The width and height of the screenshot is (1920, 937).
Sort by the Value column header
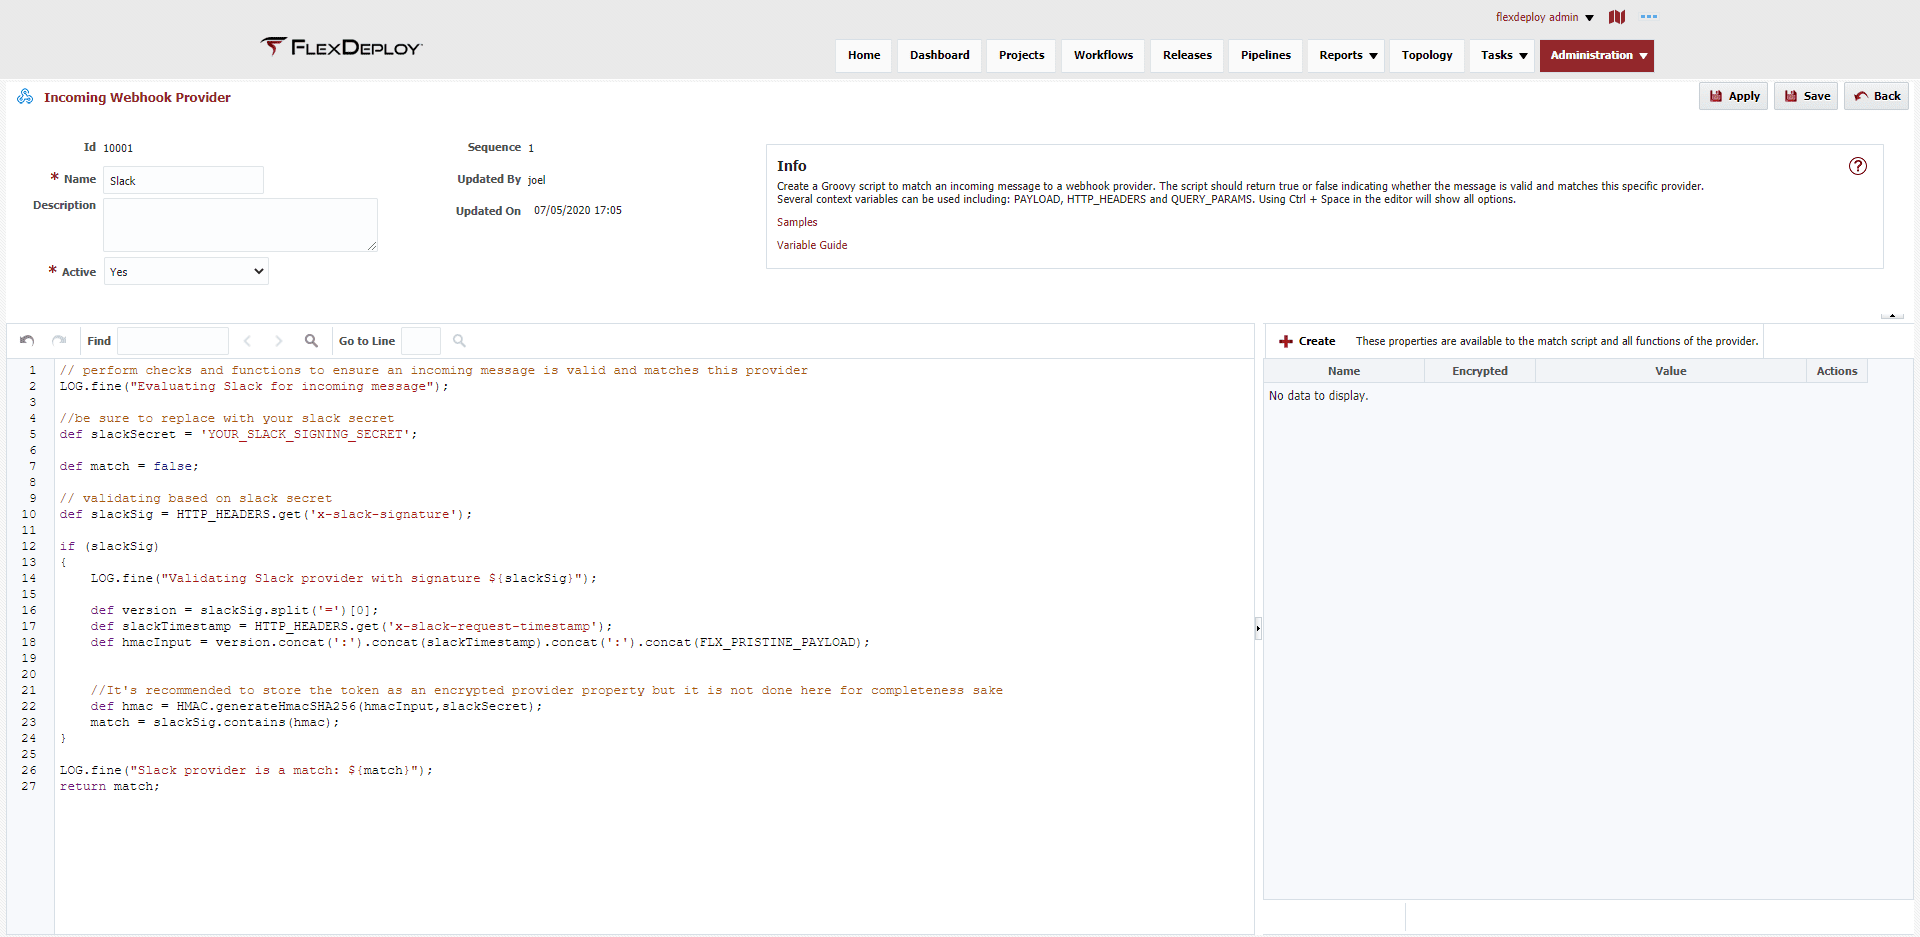1671,371
